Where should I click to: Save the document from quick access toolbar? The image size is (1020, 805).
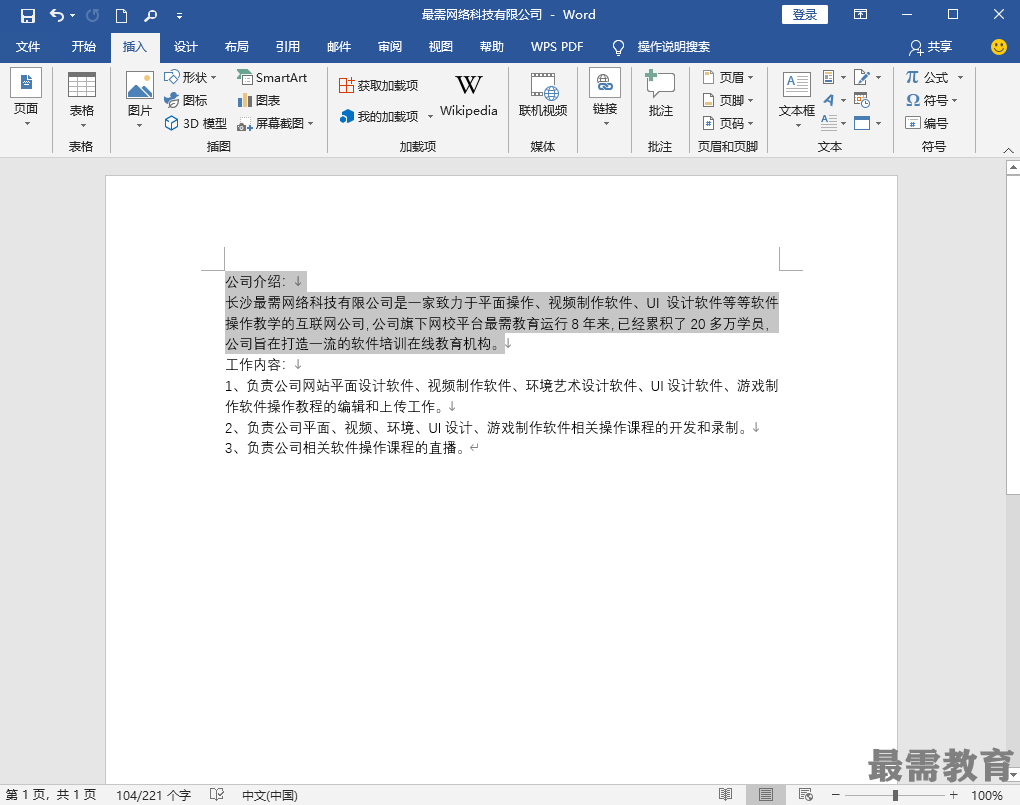click(x=27, y=15)
